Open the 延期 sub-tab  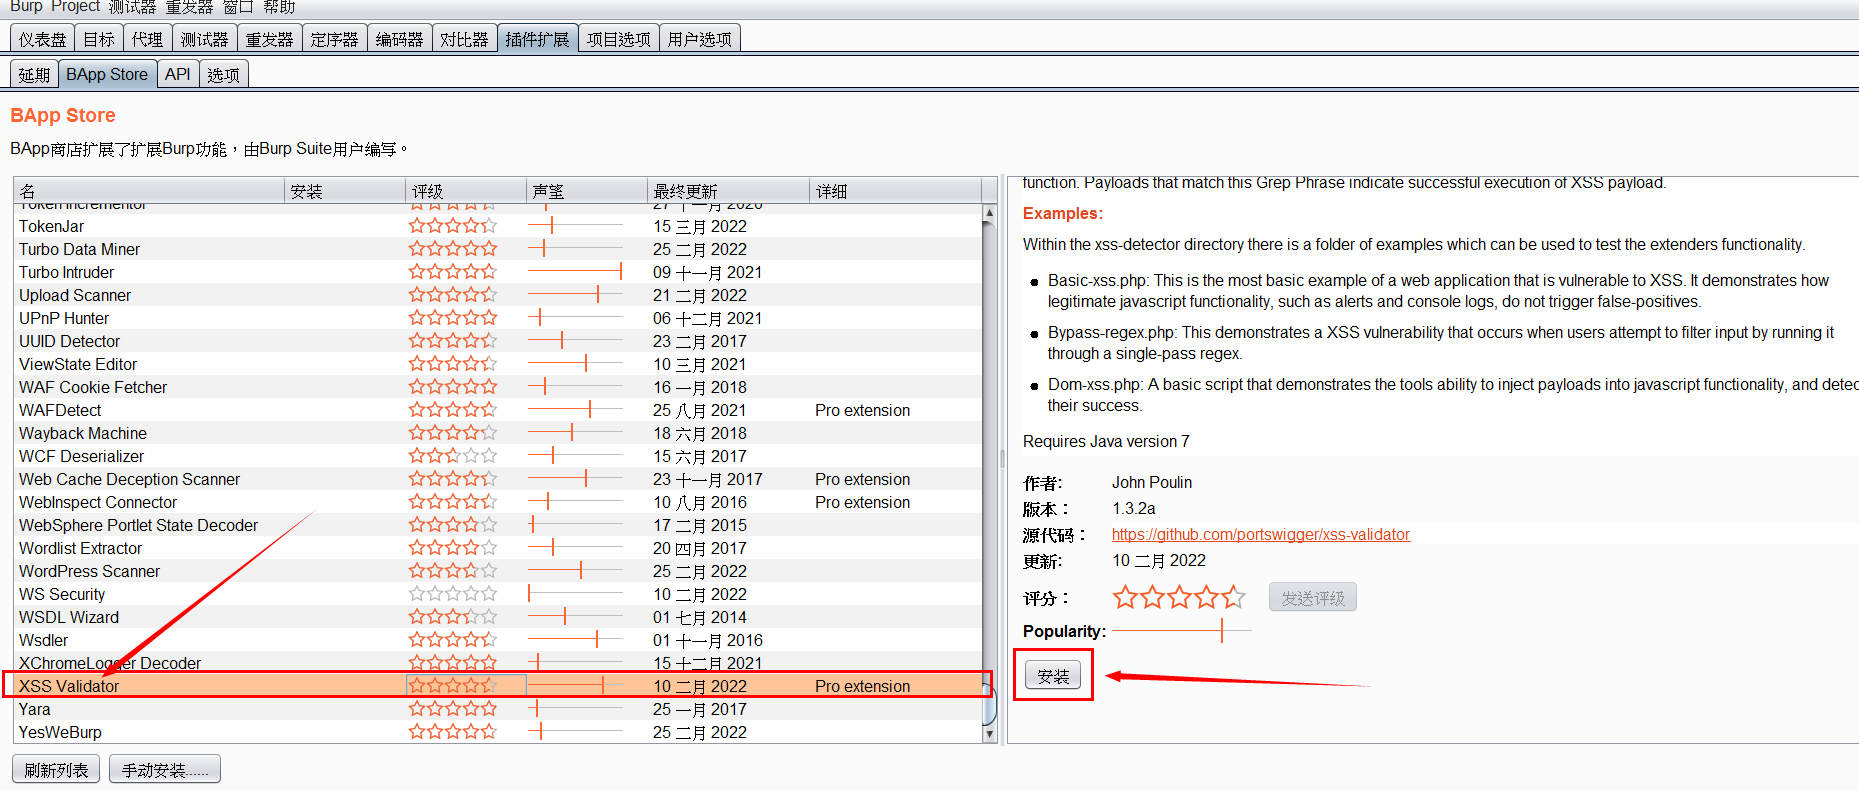pos(34,74)
